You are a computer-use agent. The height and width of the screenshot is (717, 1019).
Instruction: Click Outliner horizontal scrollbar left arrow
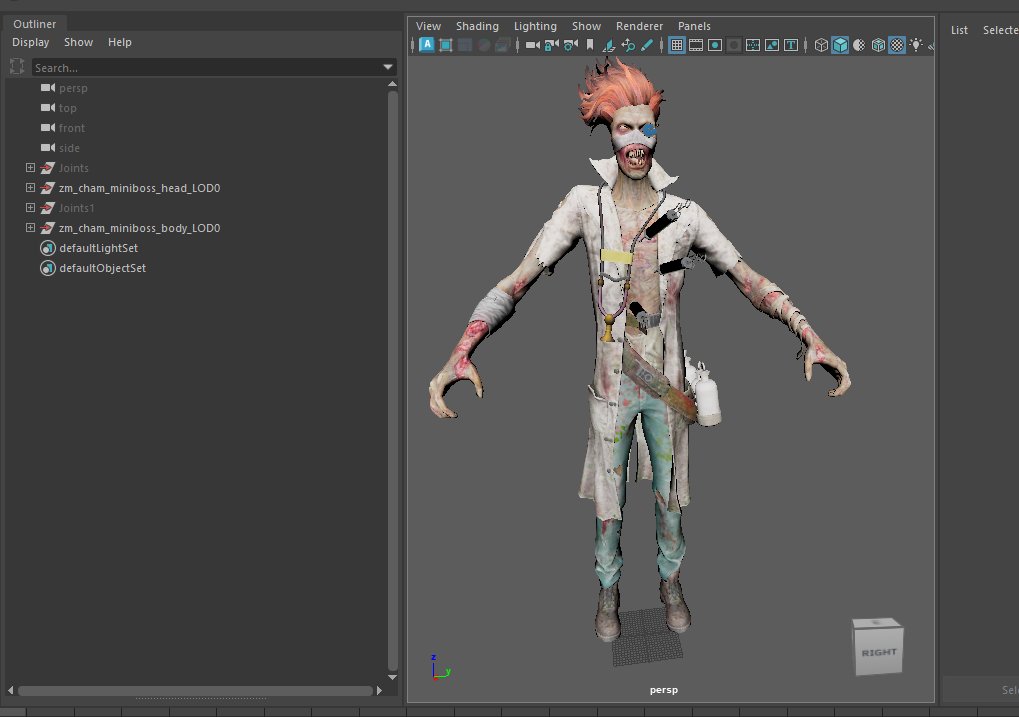click(10, 690)
